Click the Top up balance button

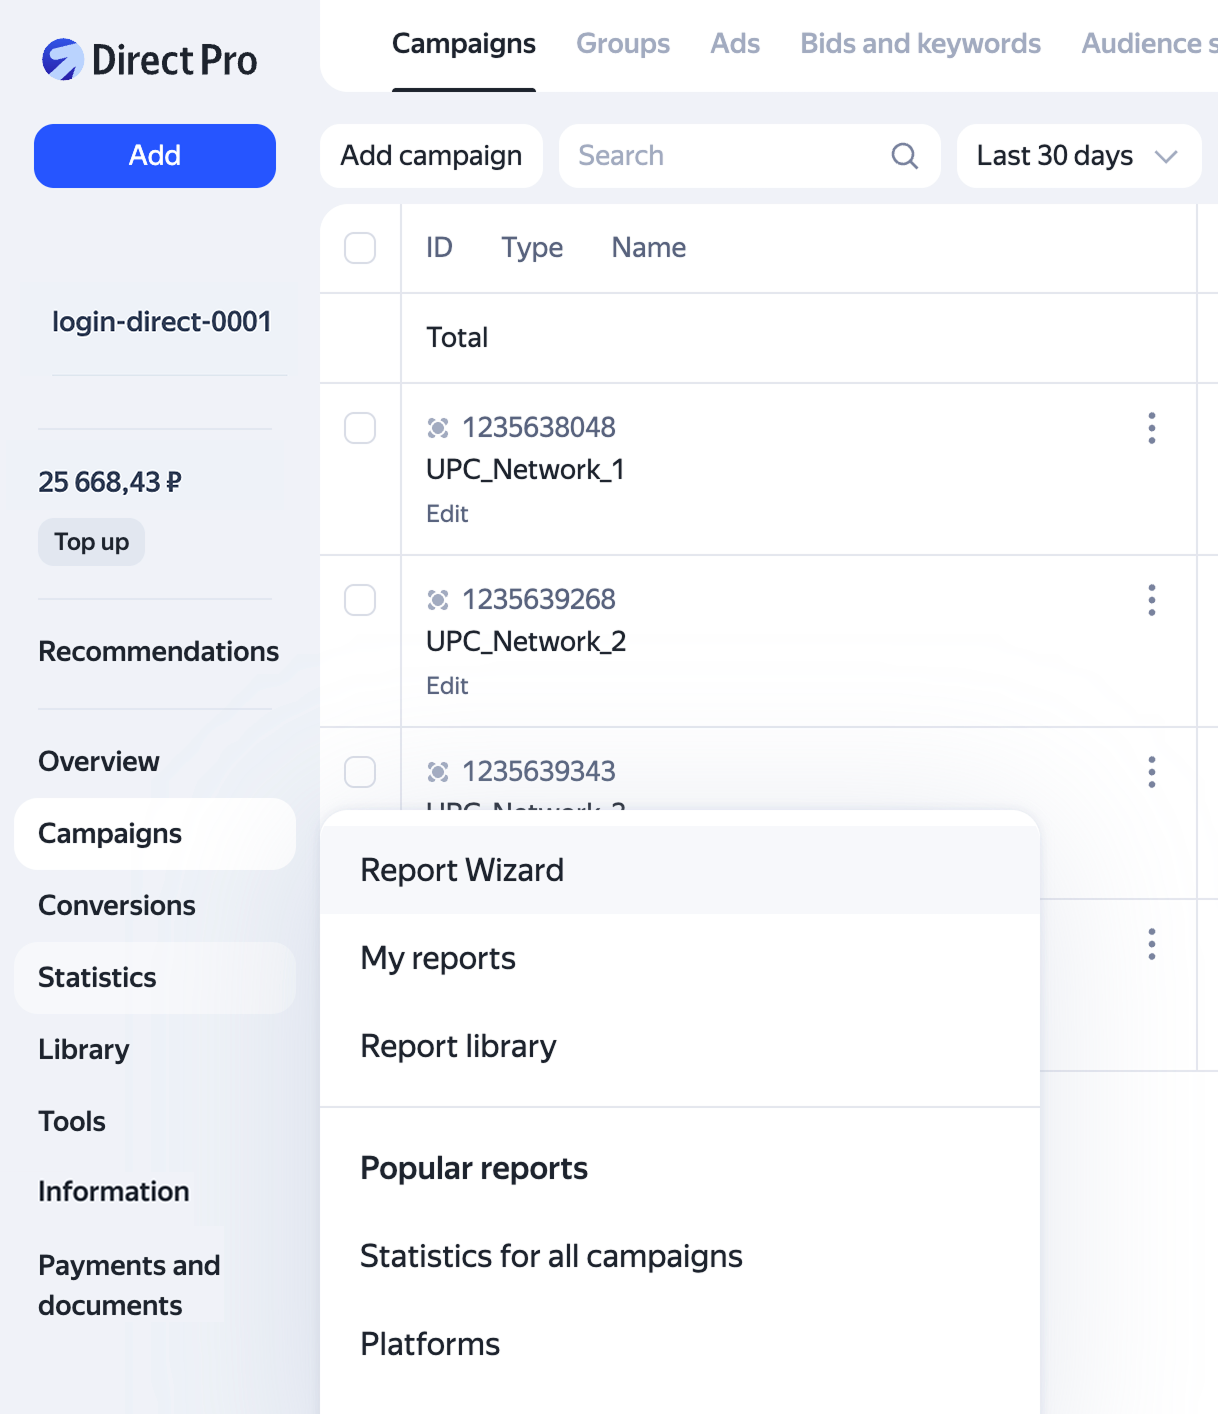coord(91,542)
